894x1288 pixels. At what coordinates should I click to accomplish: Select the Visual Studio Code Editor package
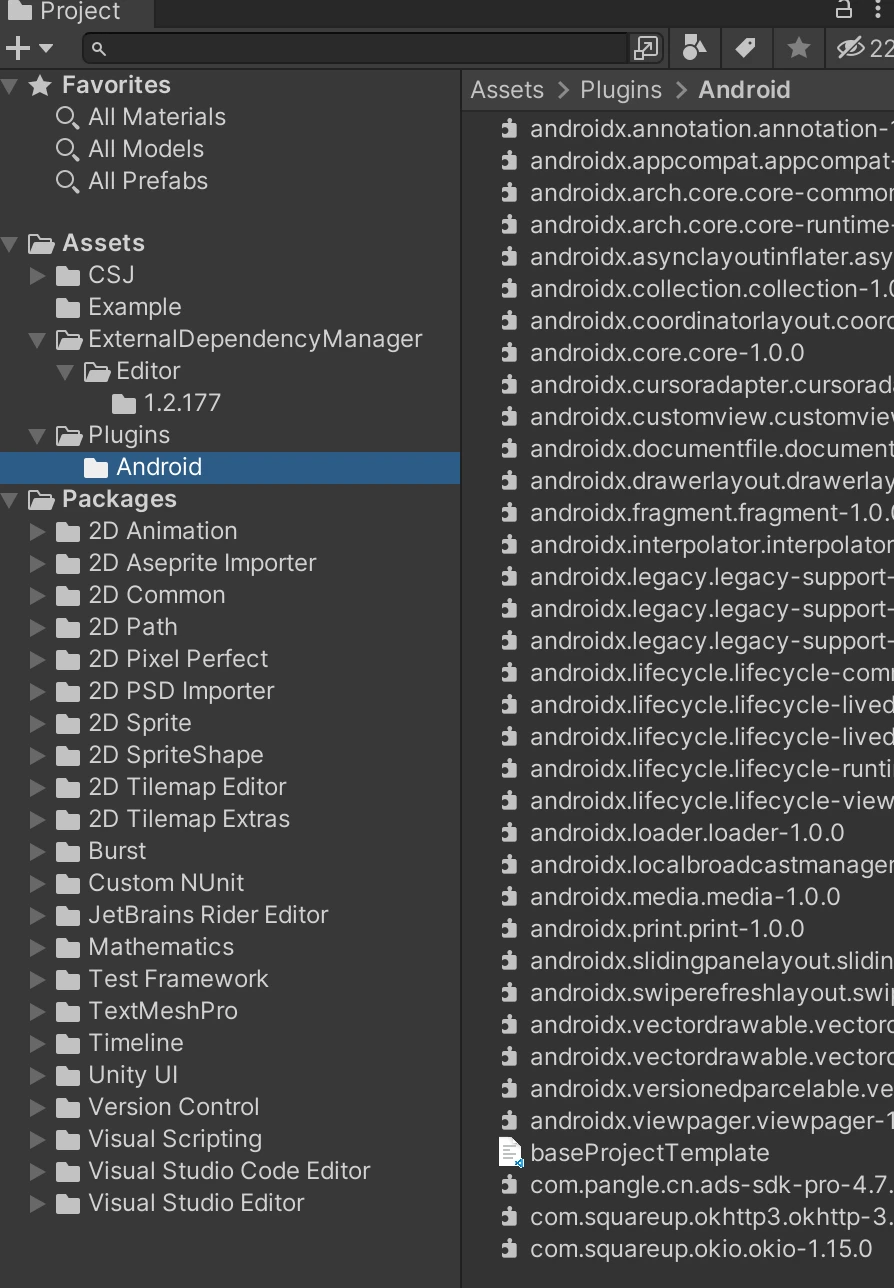pos(229,1171)
